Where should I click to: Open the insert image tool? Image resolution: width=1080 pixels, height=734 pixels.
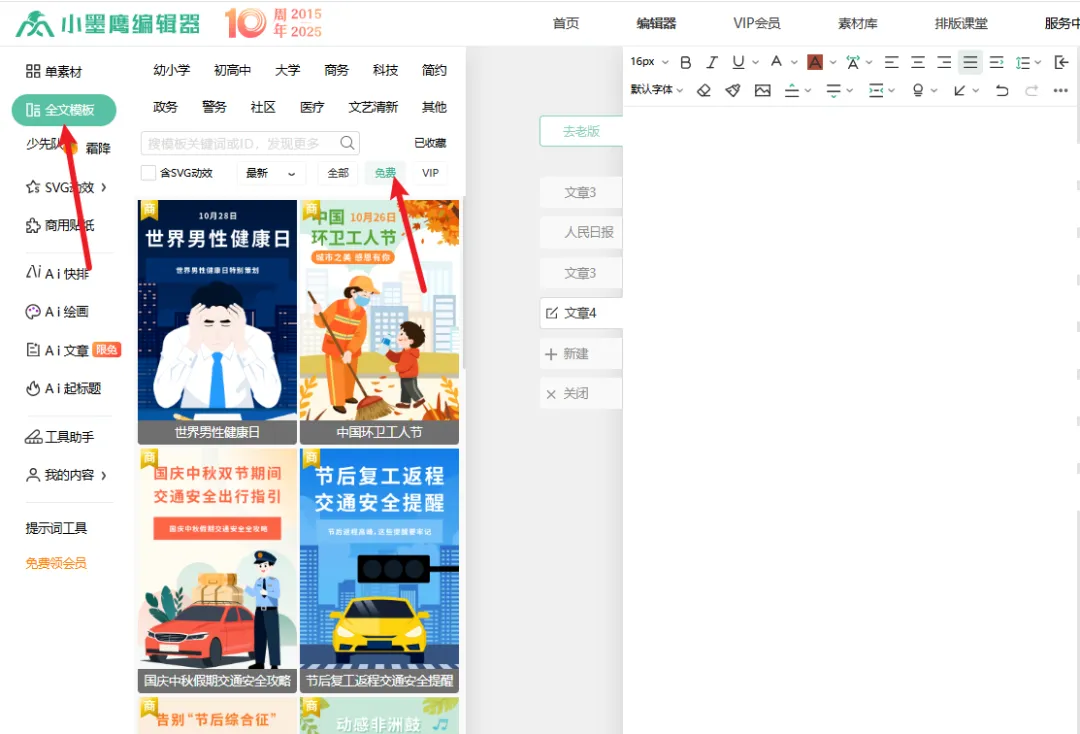(x=764, y=90)
